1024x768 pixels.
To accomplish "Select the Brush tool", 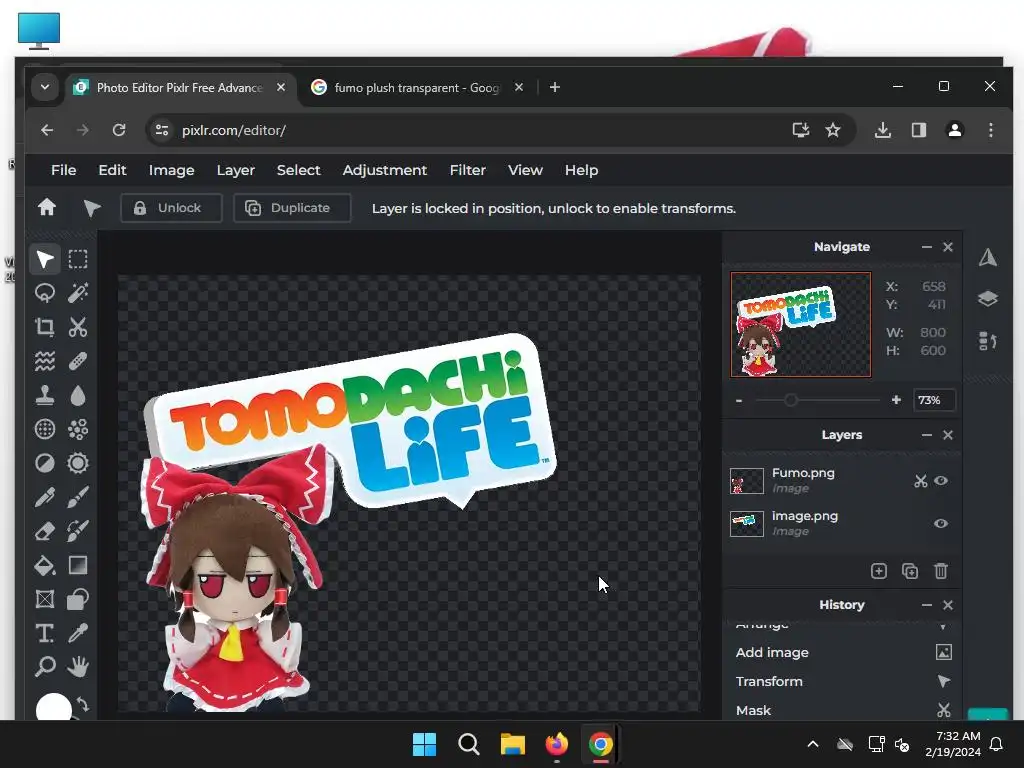I will 78,497.
